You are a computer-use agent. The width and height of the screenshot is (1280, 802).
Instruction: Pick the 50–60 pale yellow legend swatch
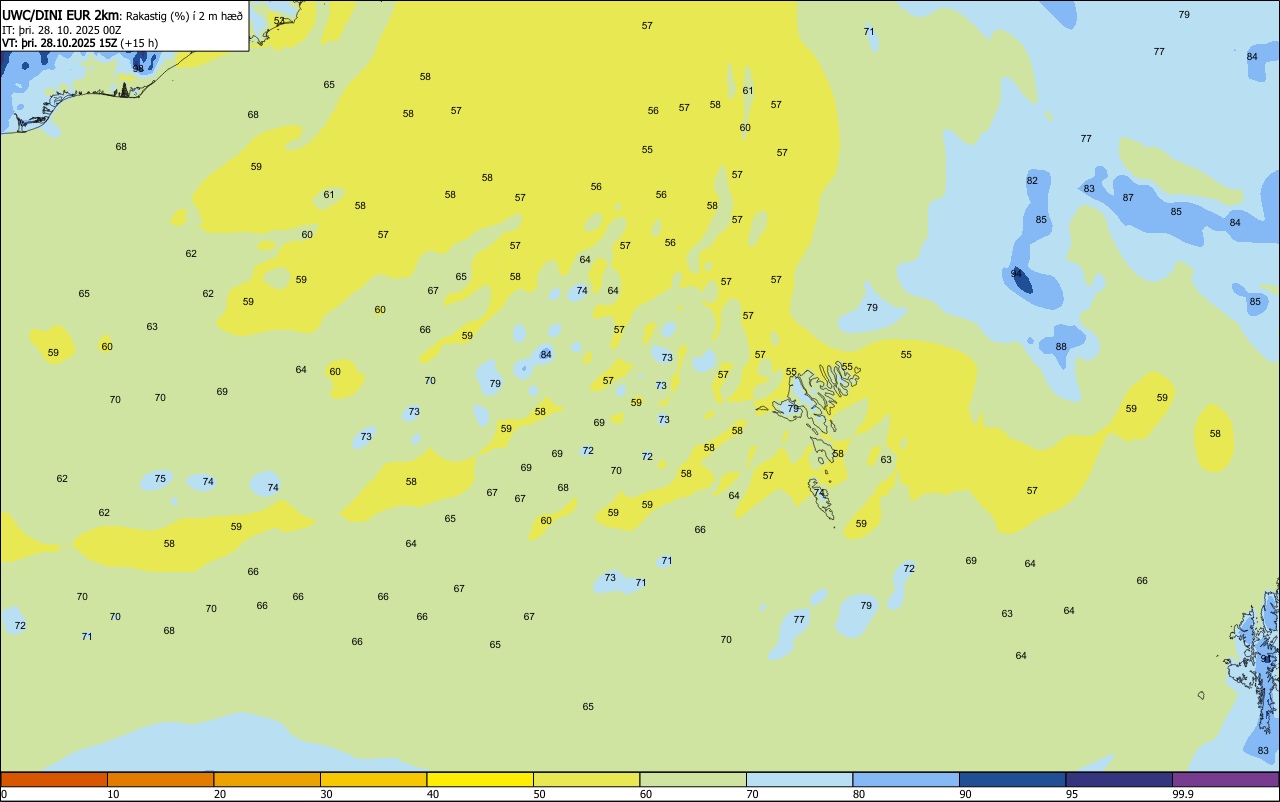(x=586, y=779)
